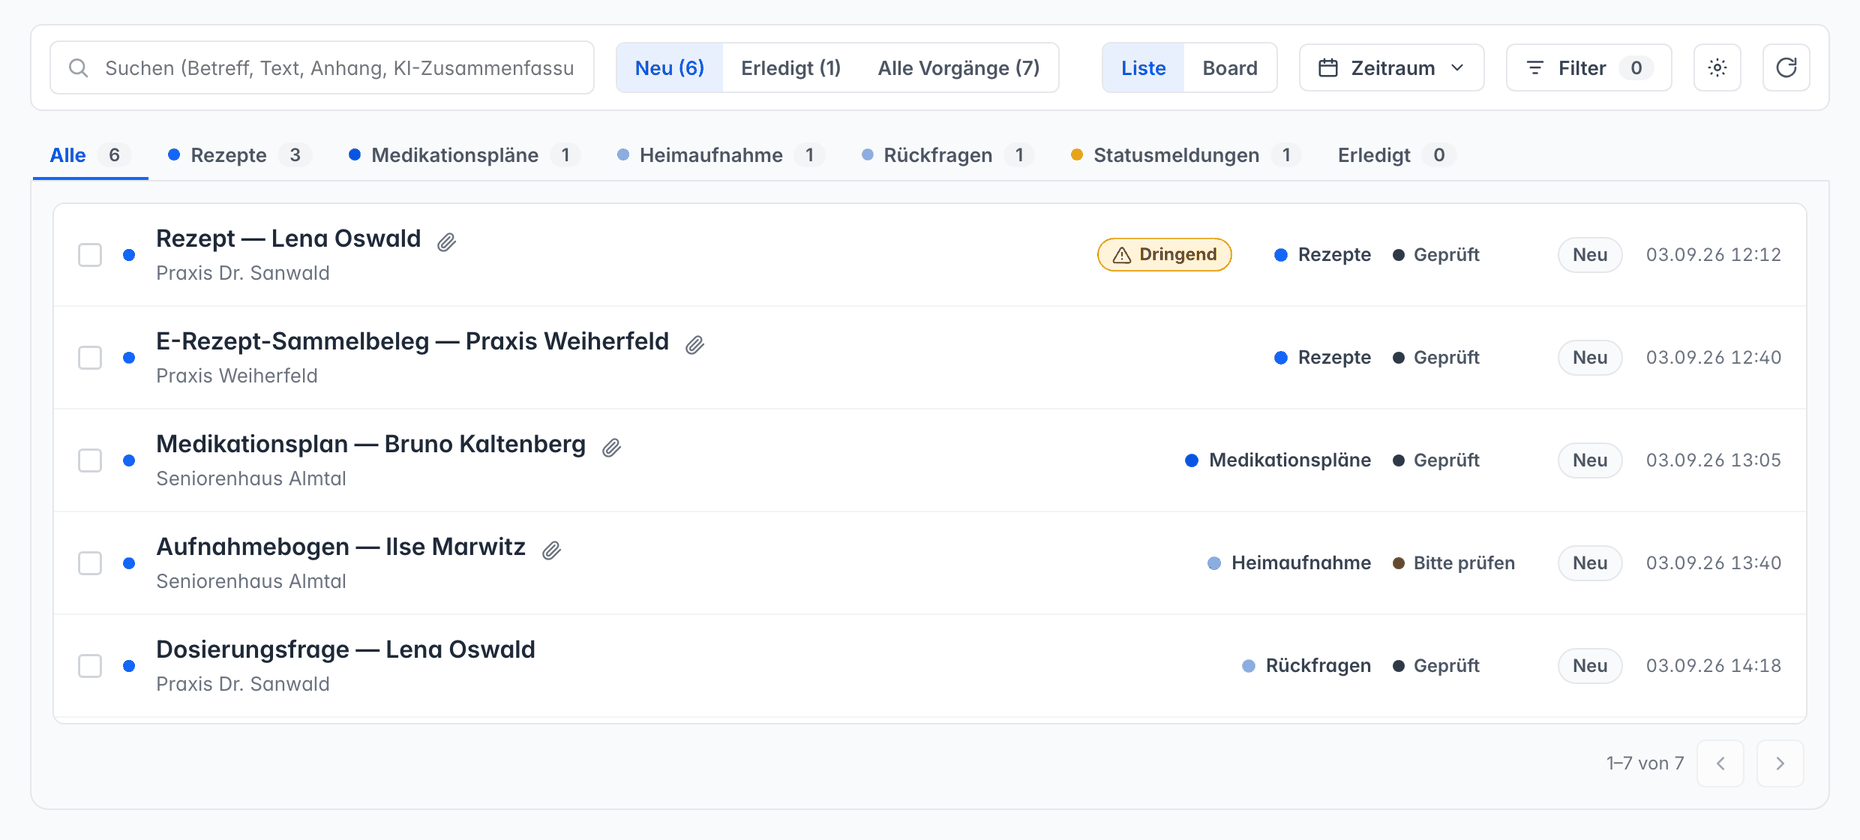The height and width of the screenshot is (840, 1860).
Task: Select checkbox for E-Rezept-Sammelbeleg — Praxis Weiherfeld
Action: pos(90,358)
